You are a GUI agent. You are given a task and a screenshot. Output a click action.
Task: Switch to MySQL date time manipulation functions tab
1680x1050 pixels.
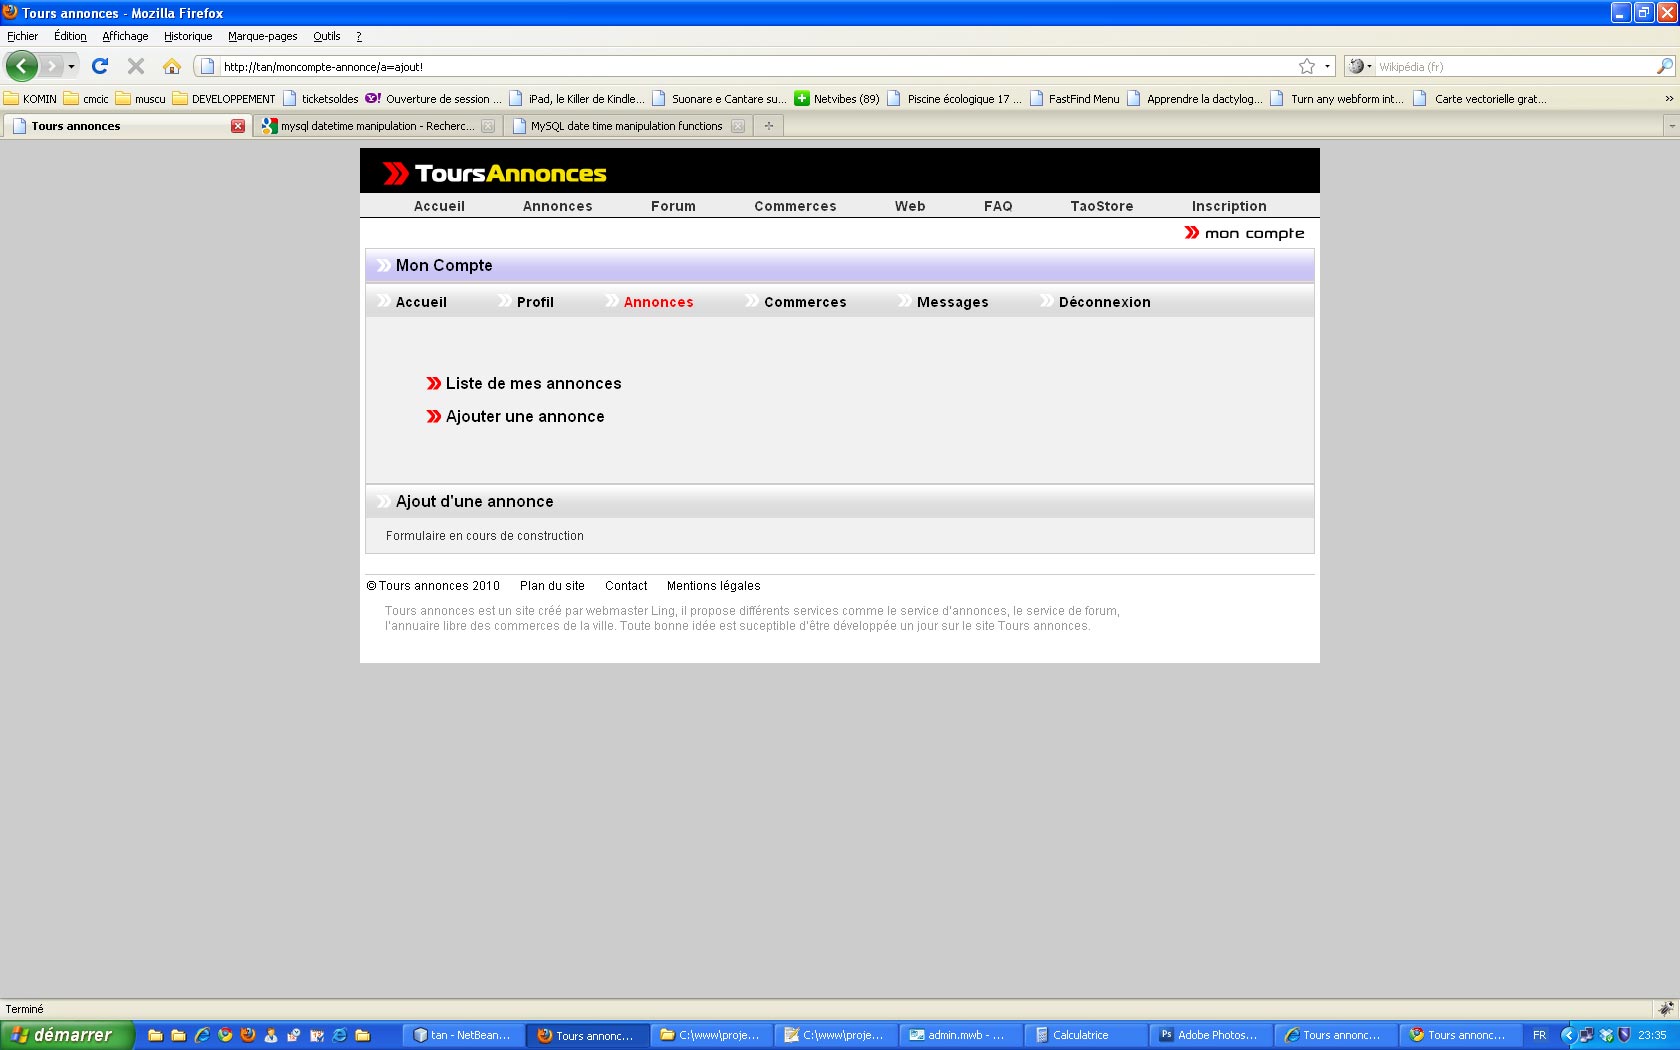627,126
